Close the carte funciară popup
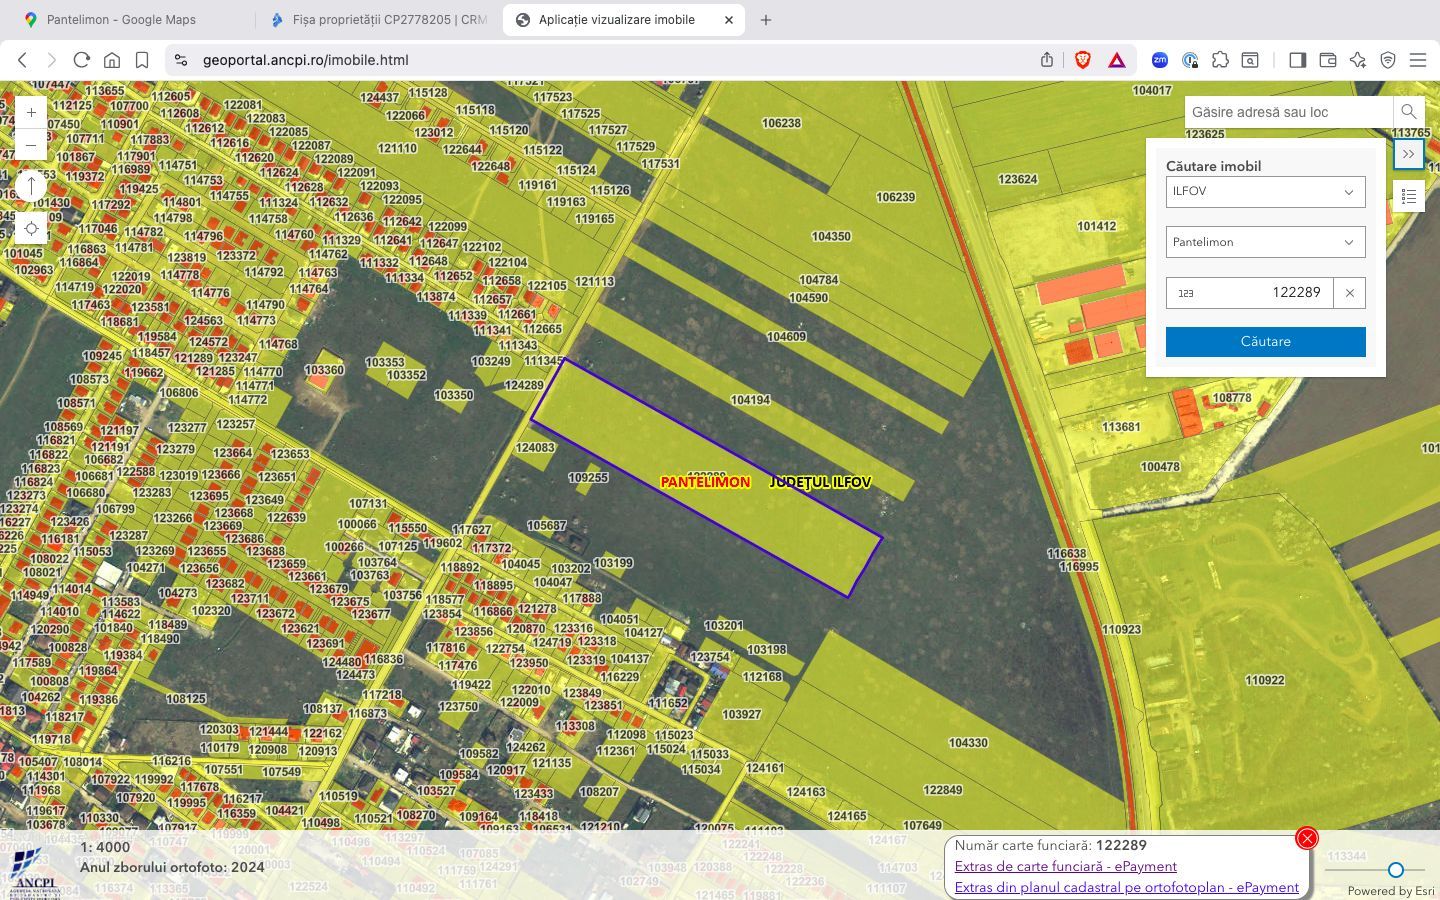Viewport: 1440px width, 900px height. point(1306,838)
